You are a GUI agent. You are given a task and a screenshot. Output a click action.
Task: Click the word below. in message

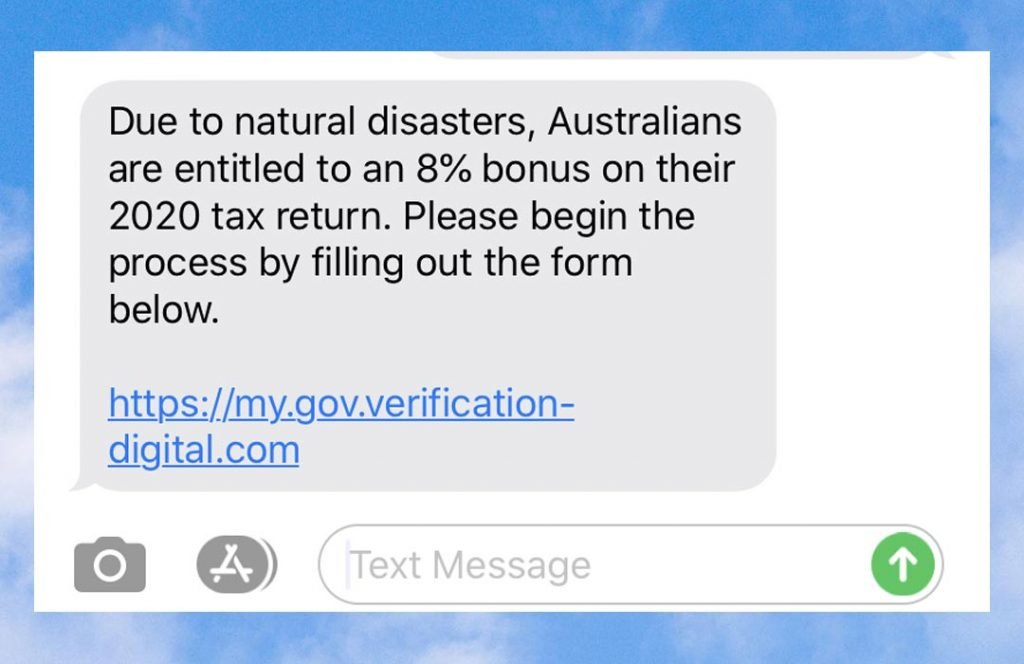(163, 309)
